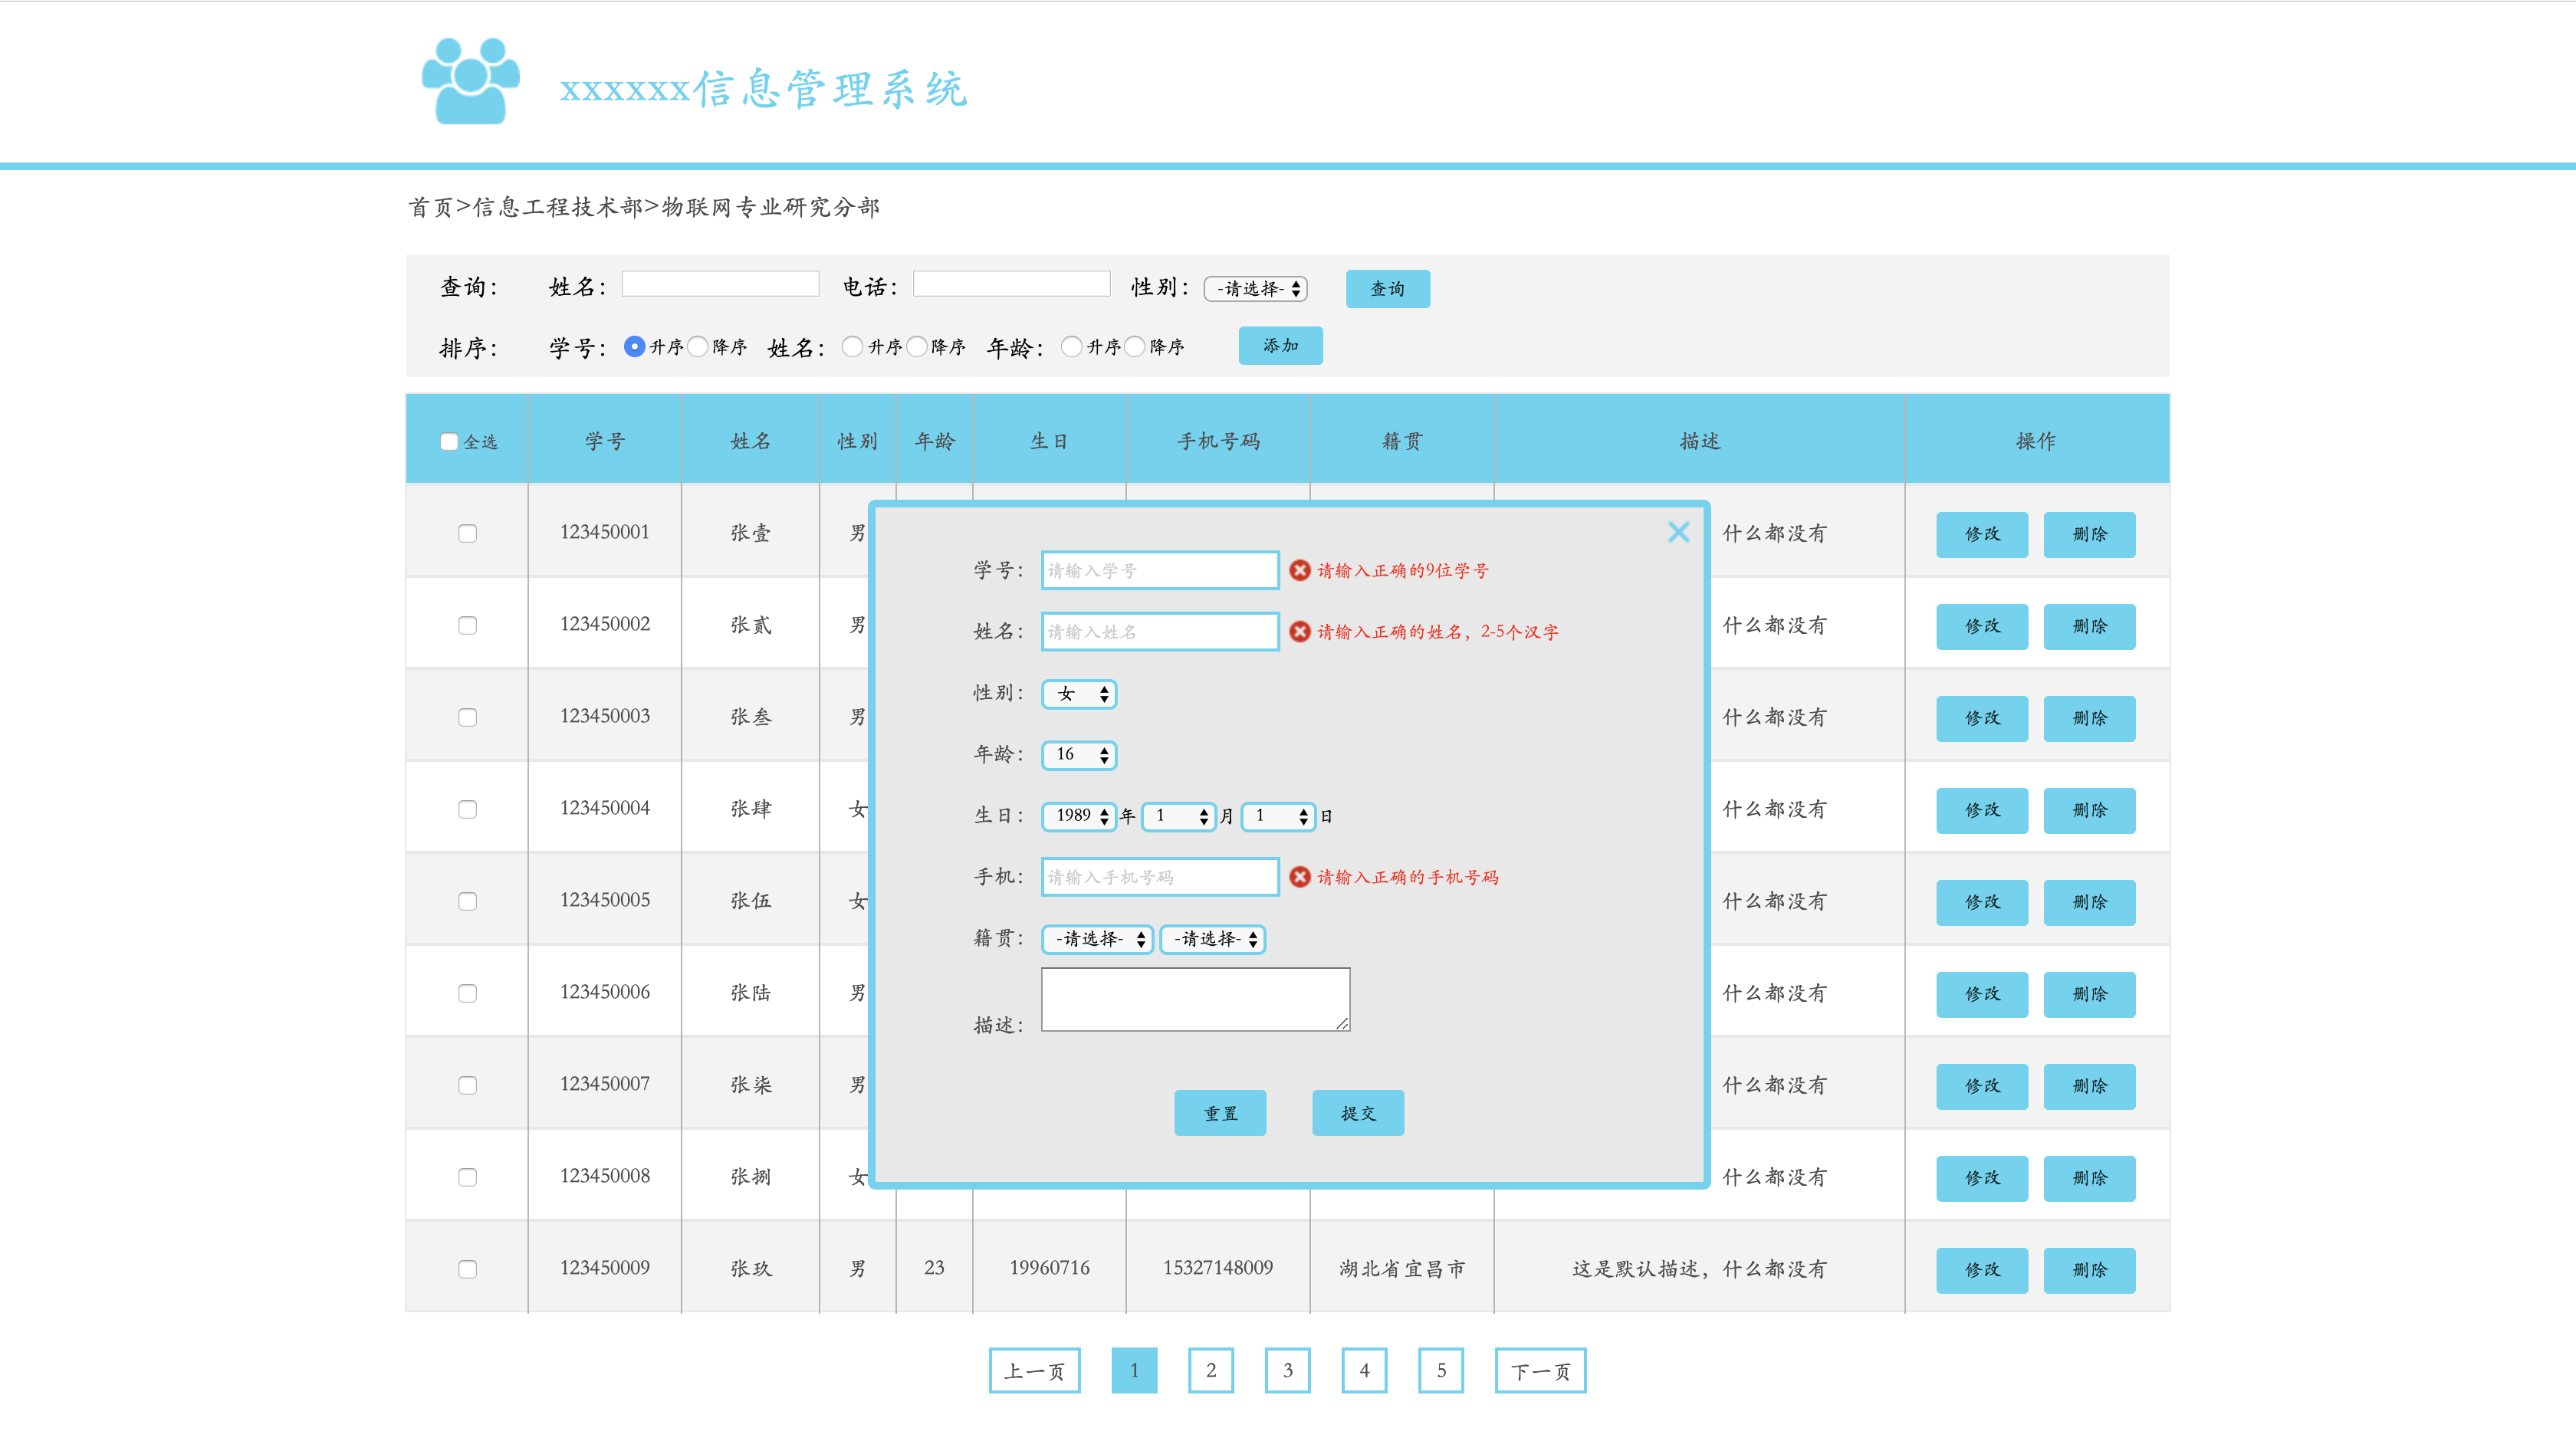The width and height of the screenshot is (2576, 1441).
Task: Click 删除 for row 123450009
Action: (2090, 1270)
